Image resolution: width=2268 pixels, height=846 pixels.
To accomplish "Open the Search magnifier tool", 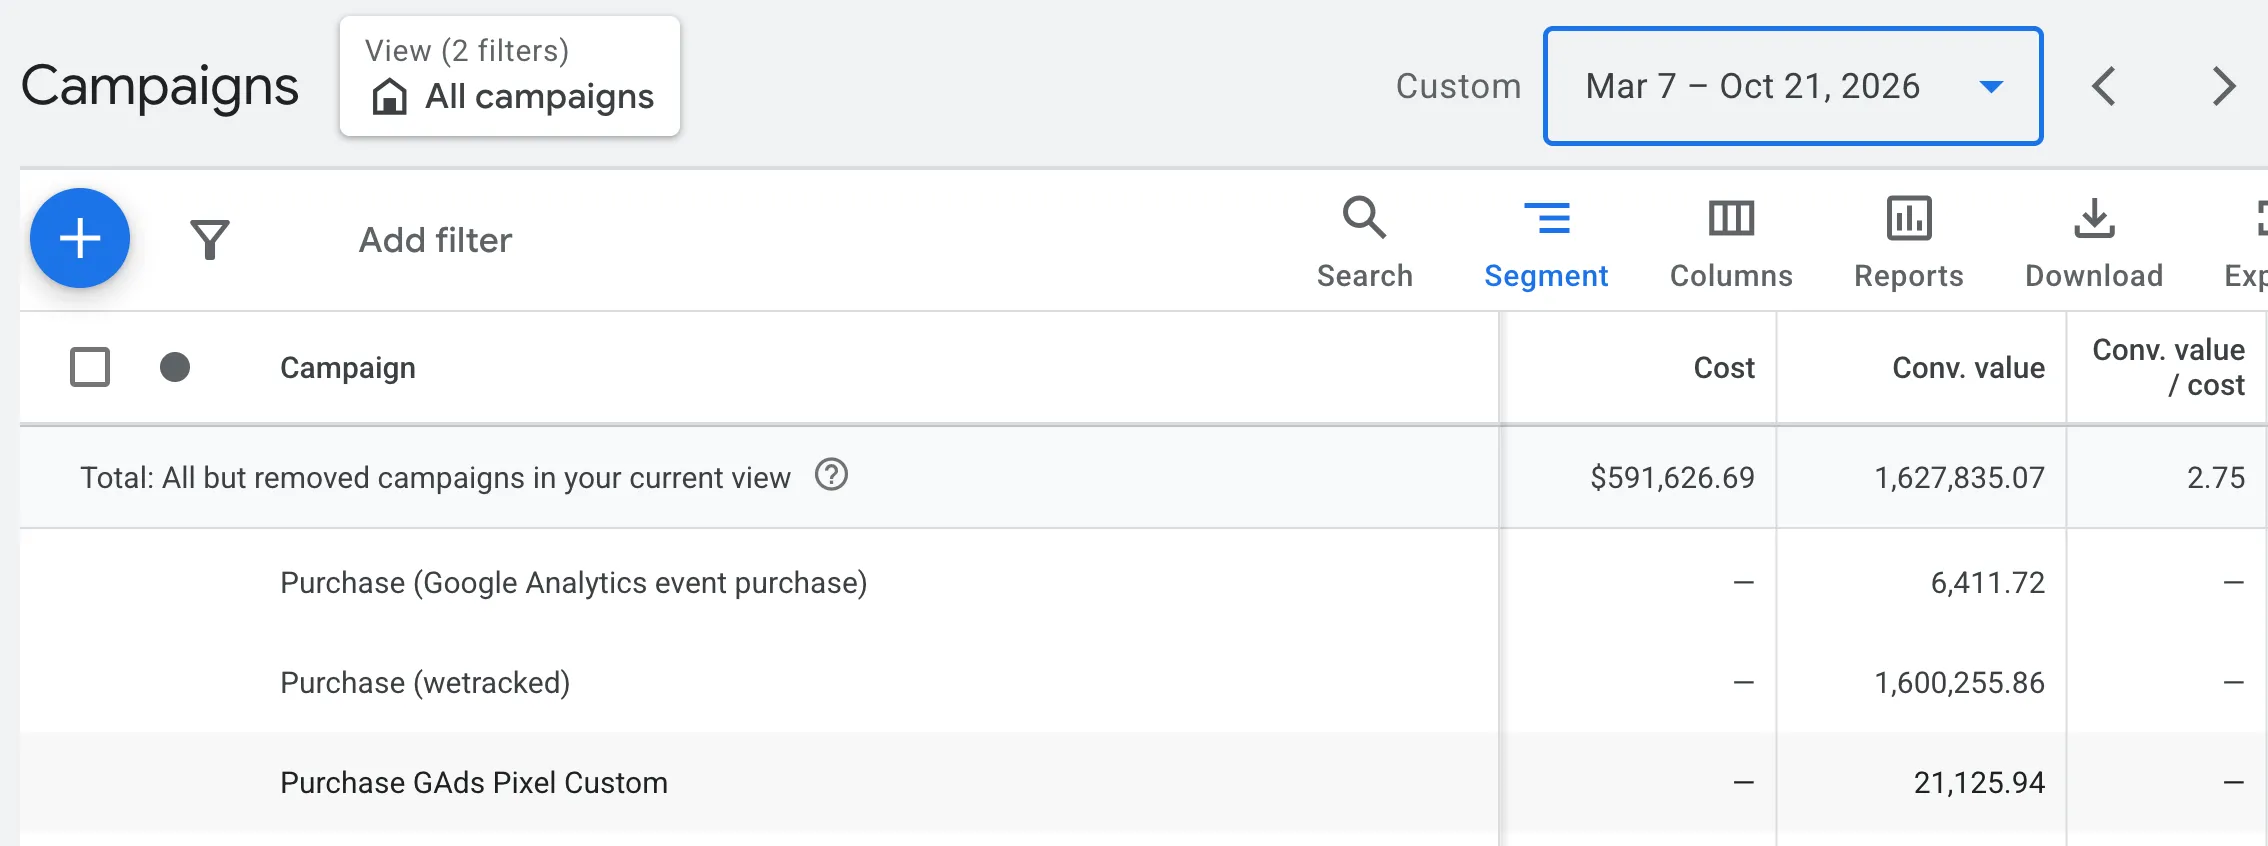I will pos(1364,243).
